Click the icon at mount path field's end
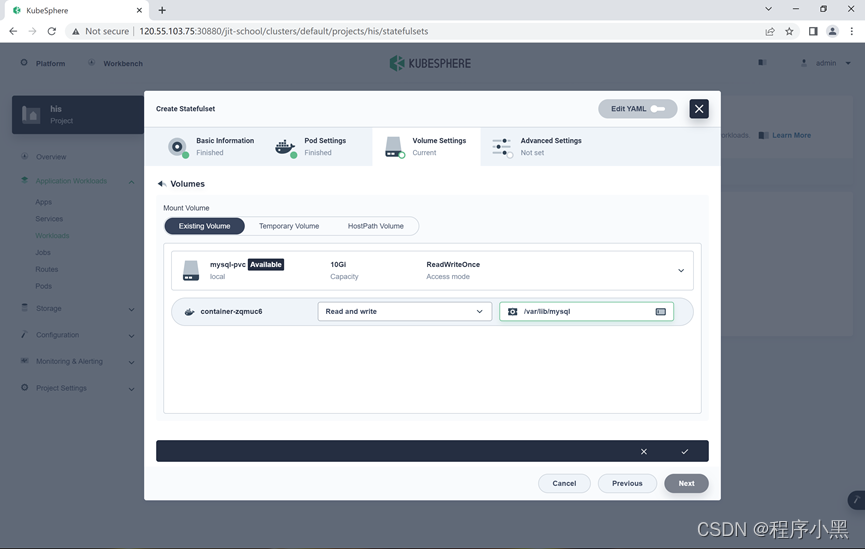This screenshot has width=865, height=549. point(660,312)
